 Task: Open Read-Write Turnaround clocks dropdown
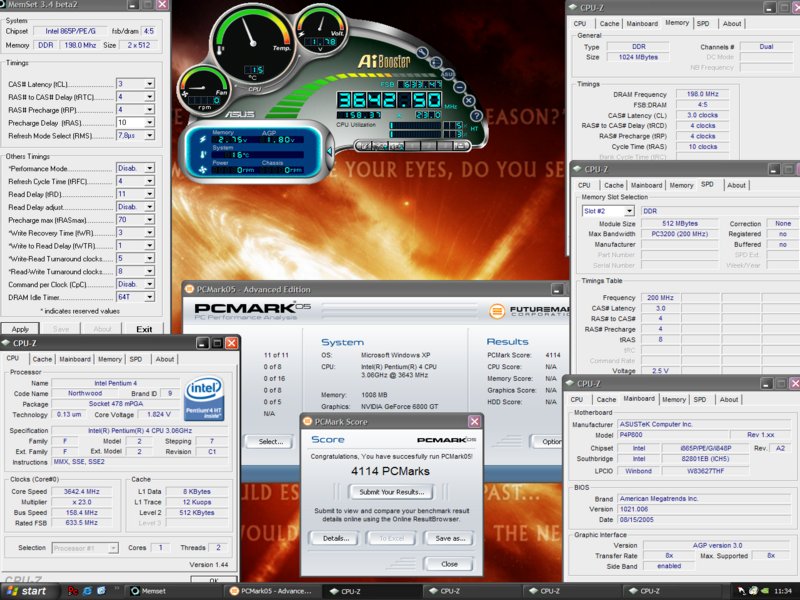[x=149, y=271]
